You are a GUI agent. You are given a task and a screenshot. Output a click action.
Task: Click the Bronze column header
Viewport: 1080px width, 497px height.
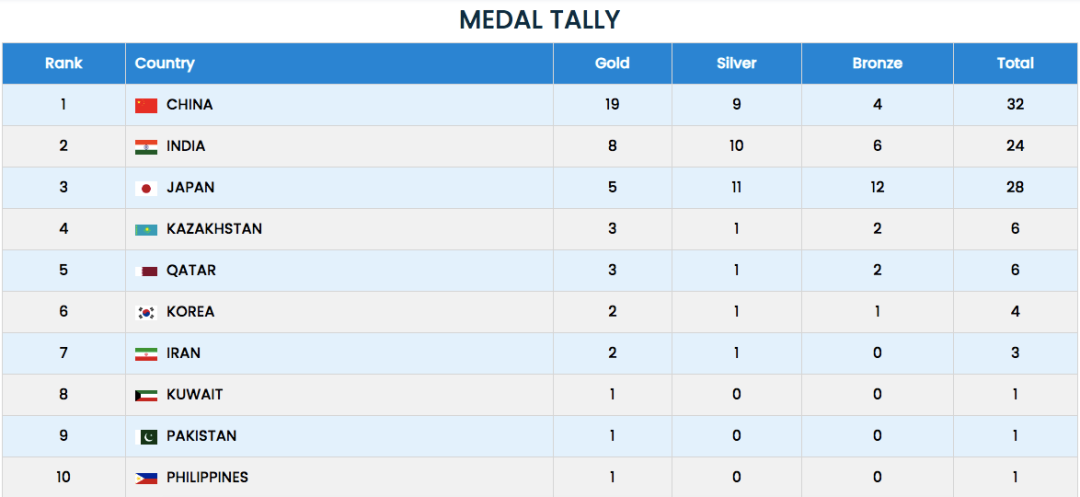tap(877, 63)
